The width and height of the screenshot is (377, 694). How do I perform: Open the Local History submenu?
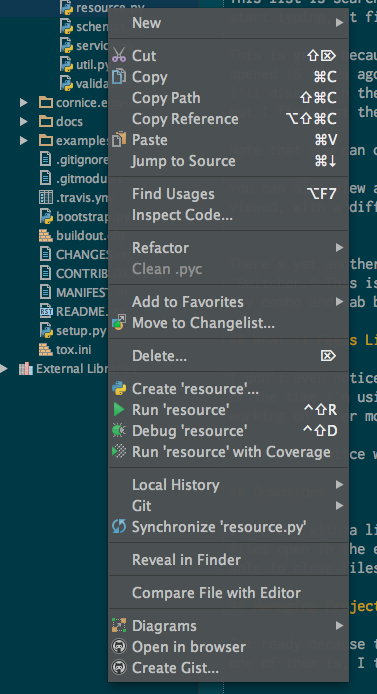228,485
